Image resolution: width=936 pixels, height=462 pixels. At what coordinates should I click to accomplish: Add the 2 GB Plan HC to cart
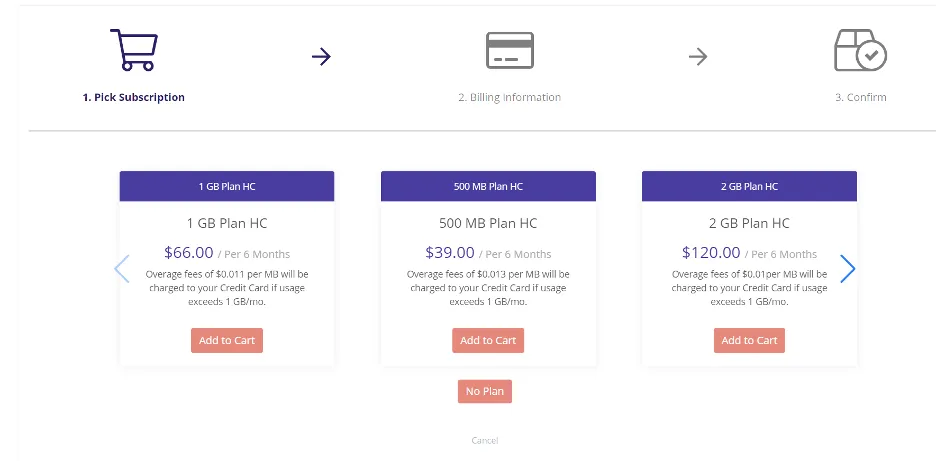pyautogui.click(x=749, y=340)
